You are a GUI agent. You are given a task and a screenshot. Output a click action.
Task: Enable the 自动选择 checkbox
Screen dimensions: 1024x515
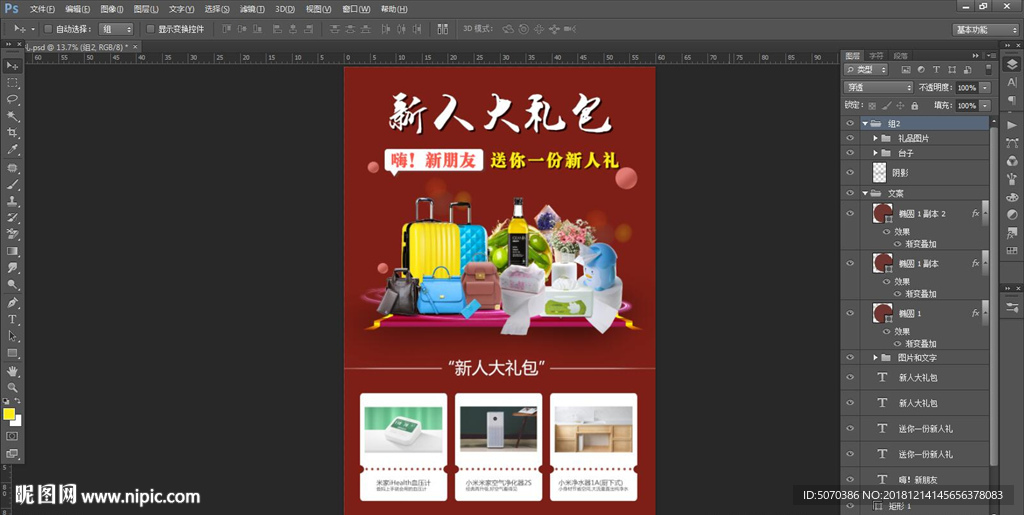click(48, 29)
